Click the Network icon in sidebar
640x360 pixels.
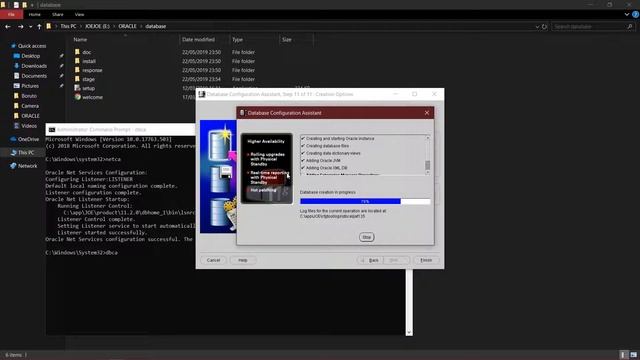click(x=13, y=166)
